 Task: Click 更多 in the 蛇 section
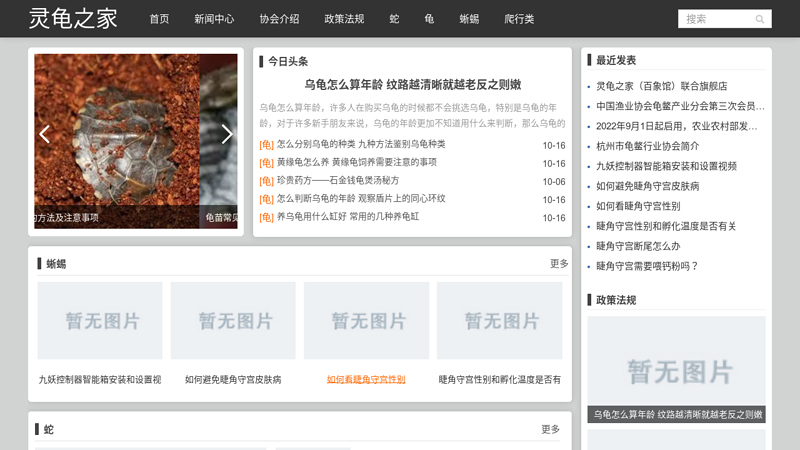tap(551, 429)
